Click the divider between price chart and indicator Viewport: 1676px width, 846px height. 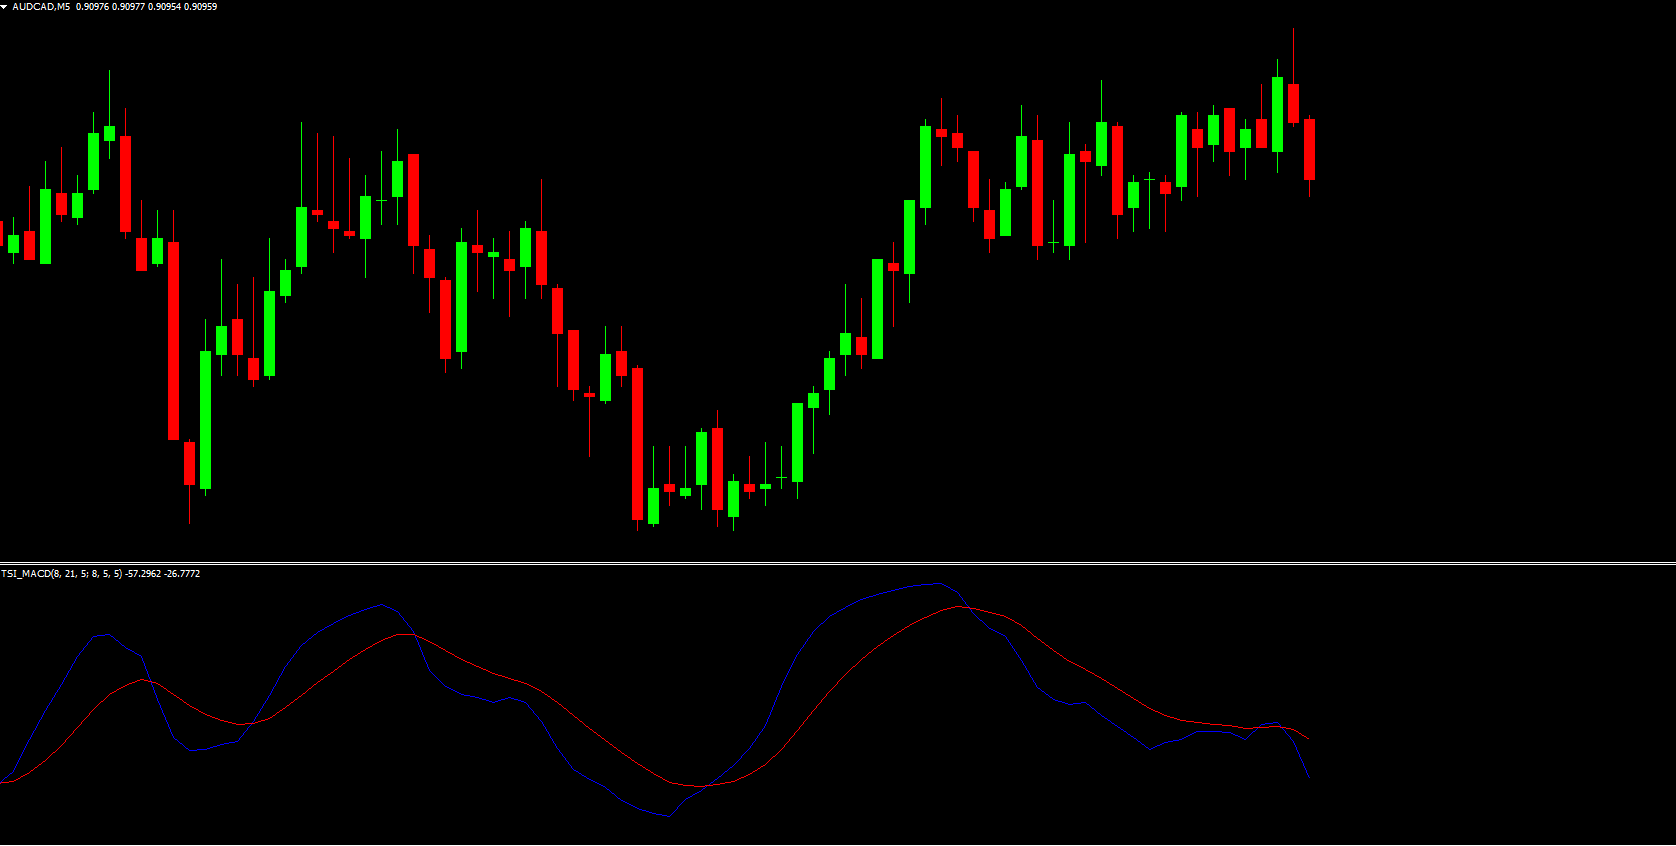pyautogui.click(x=838, y=564)
